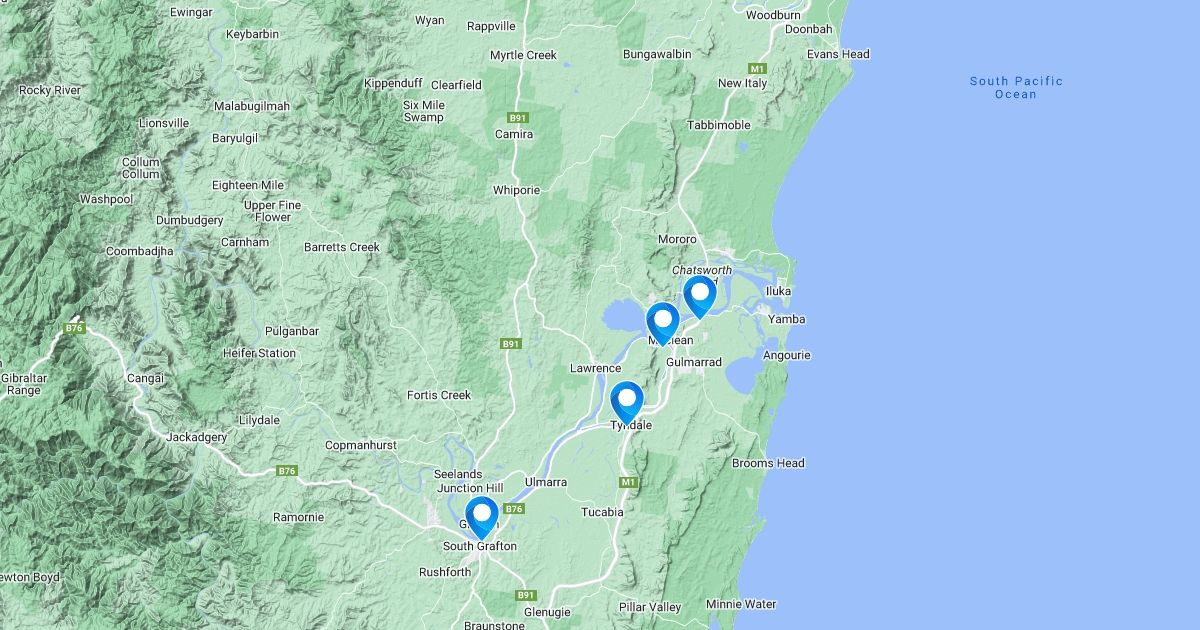
Task: Select the Fortis Creek label
Action: [439, 395]
